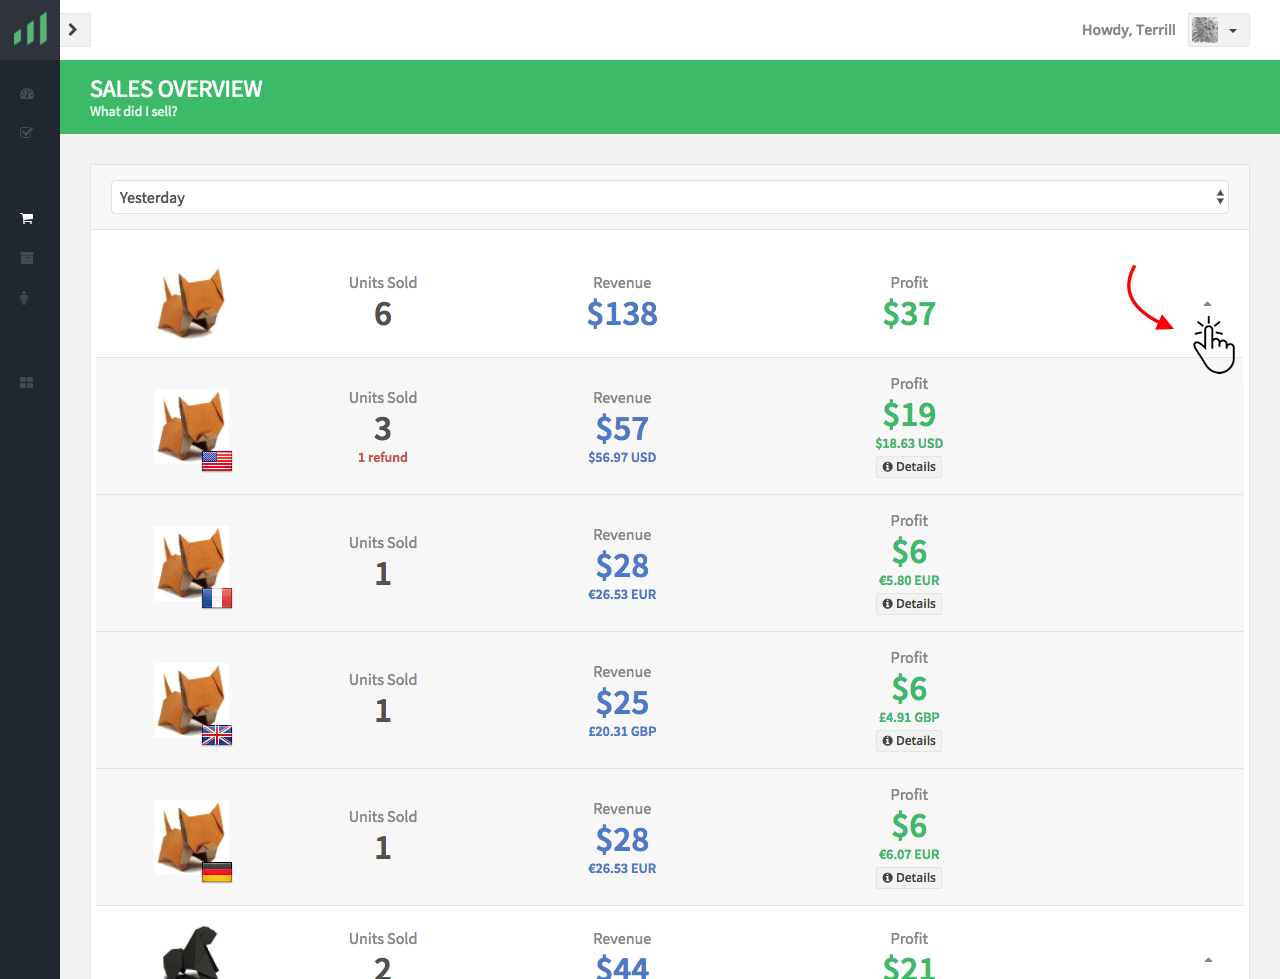1280x979 pixels.
Task: Open the archive box icon in the sidebar
Action: [27, 258]
